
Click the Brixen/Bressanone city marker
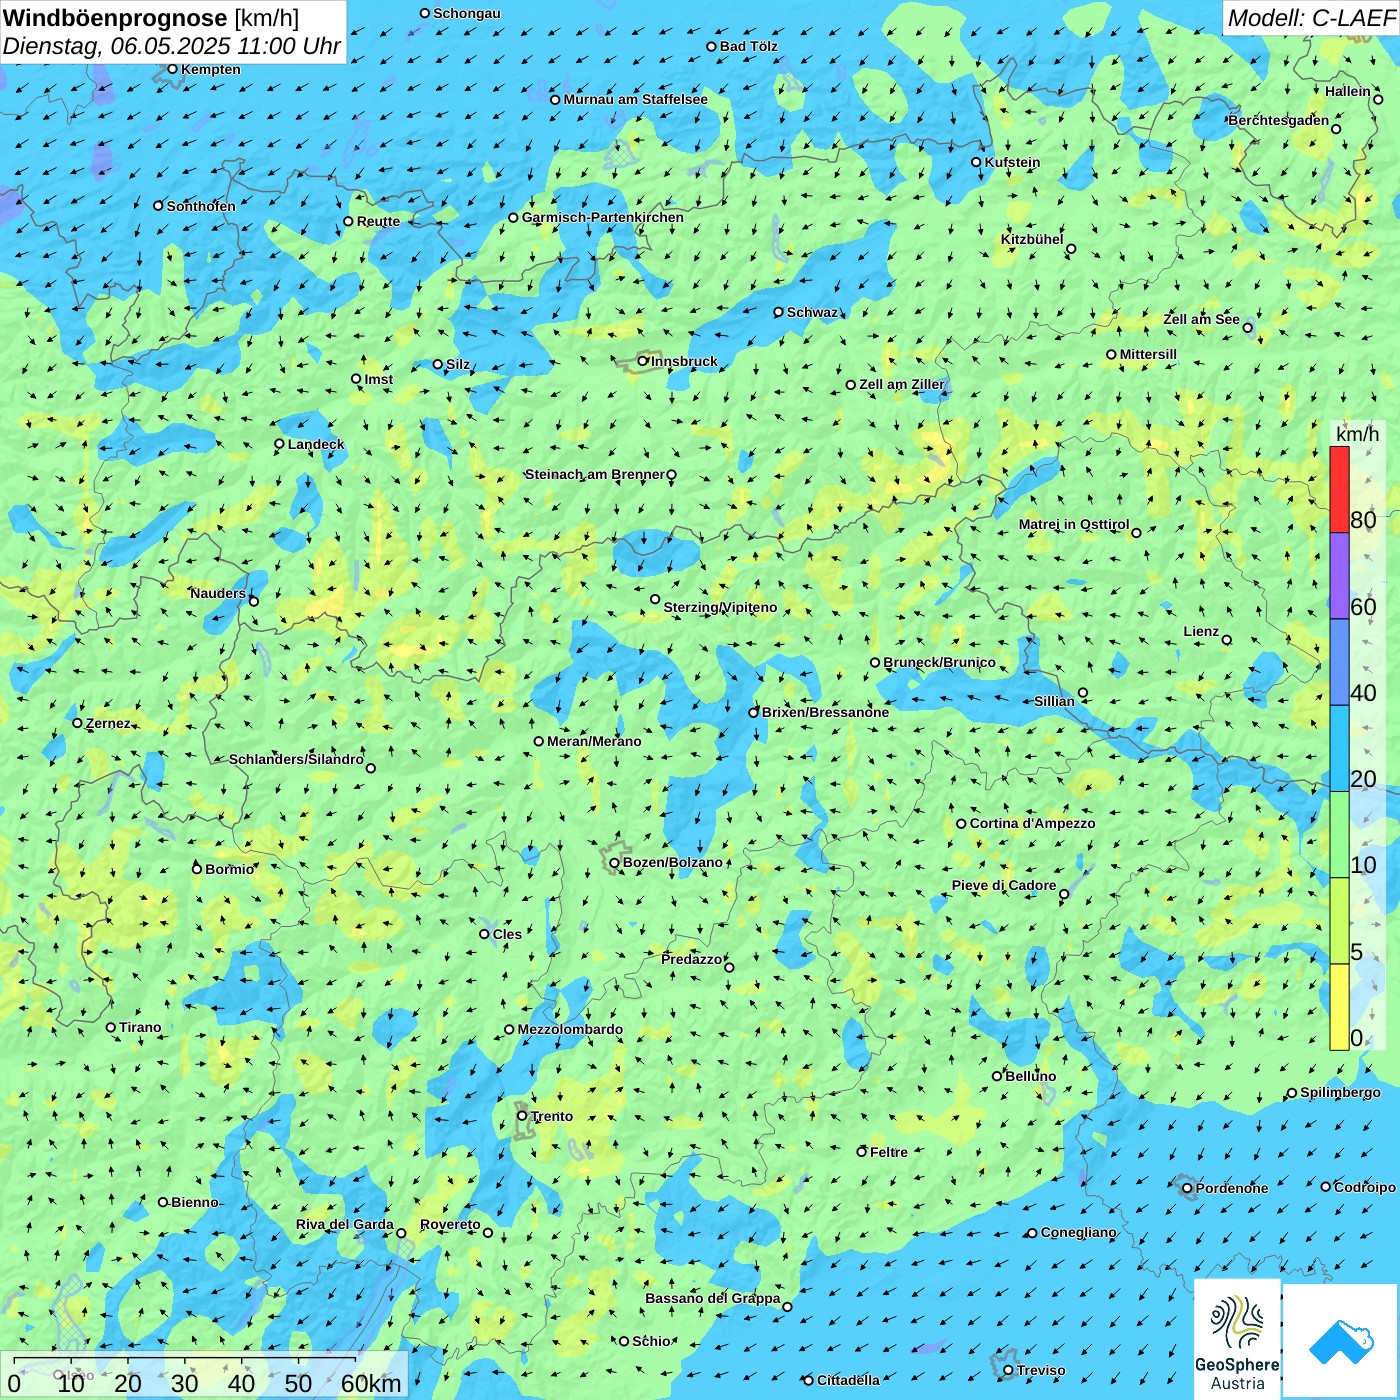coord(754,712)
